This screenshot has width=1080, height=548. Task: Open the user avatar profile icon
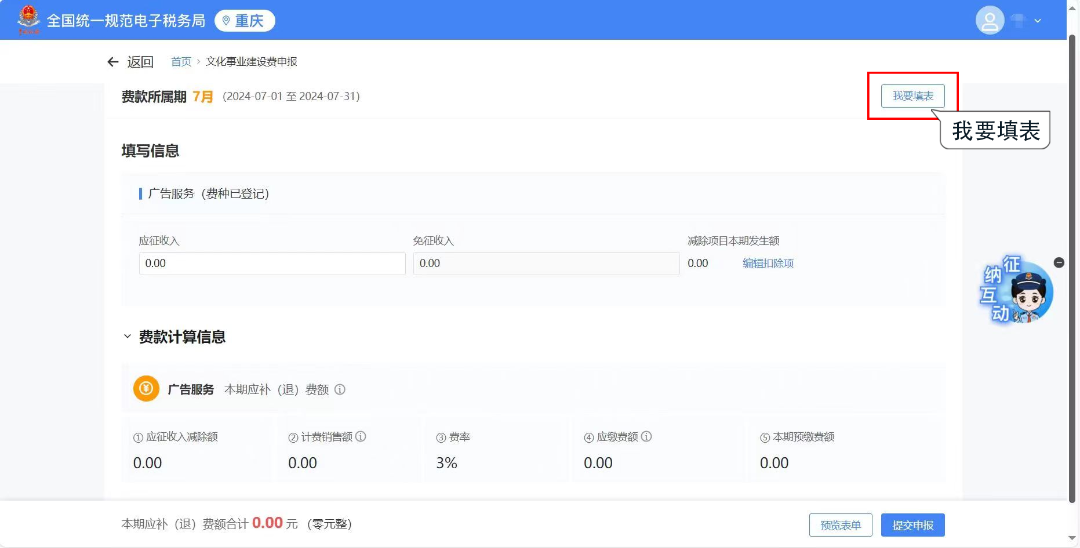[x=989, y=20]
